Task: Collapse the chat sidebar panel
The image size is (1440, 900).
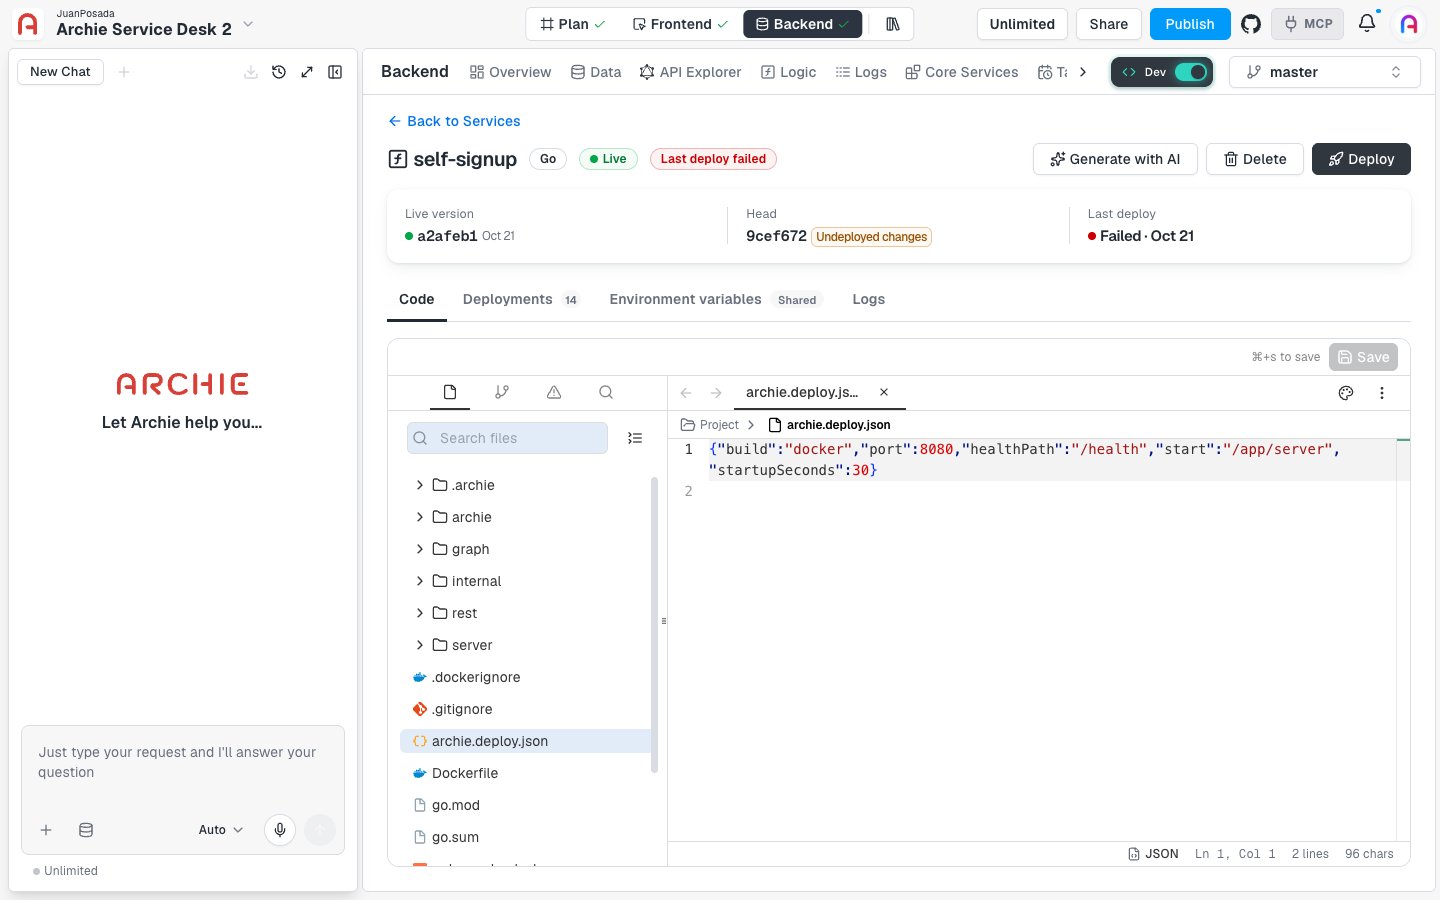Action: pyautogui.click(x=335, y=72)
